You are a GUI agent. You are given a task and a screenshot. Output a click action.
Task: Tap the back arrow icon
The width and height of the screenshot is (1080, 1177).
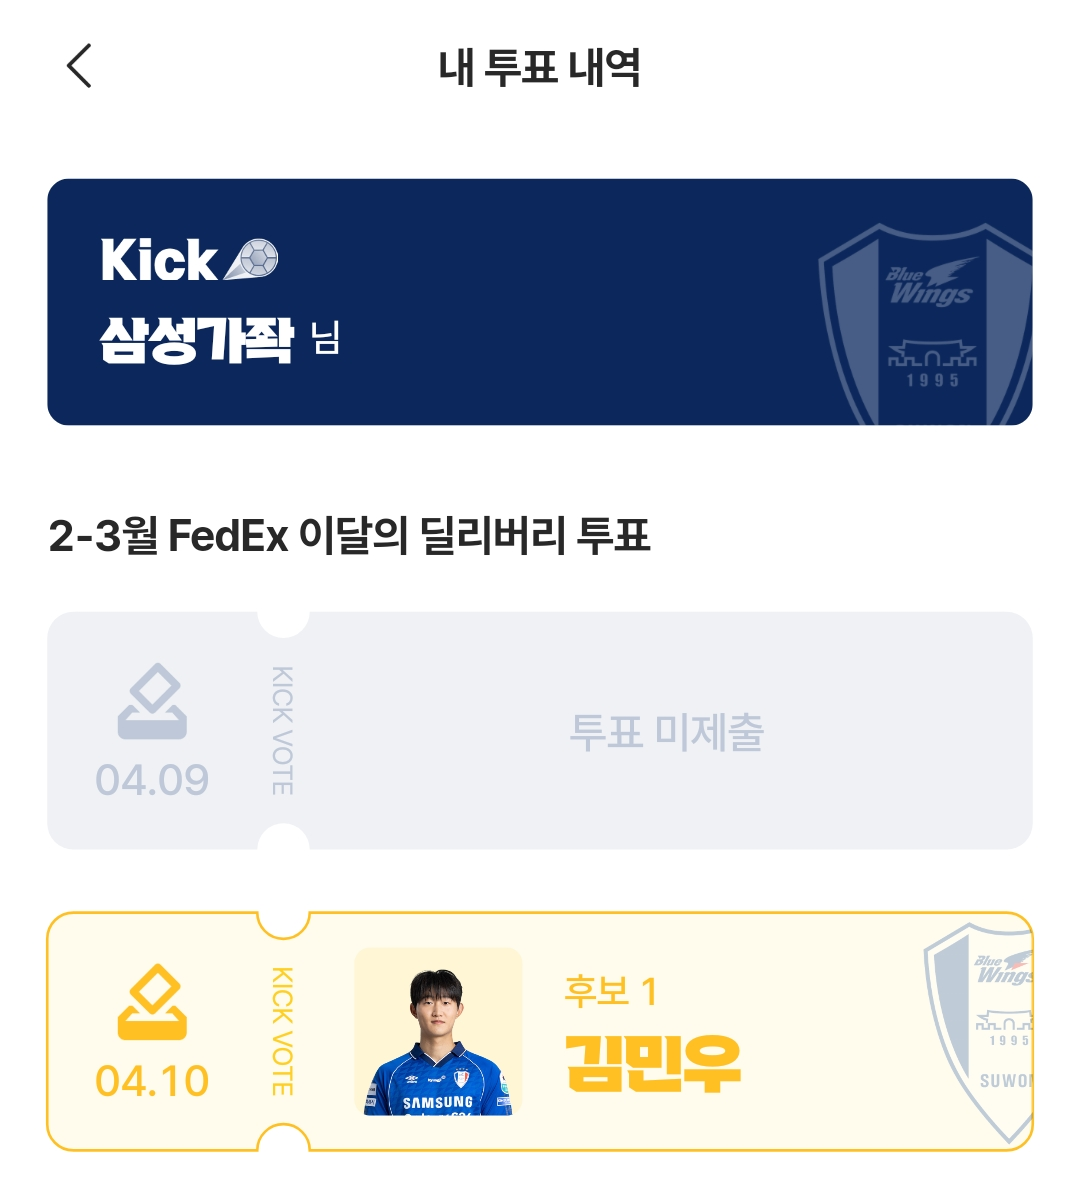click(x=79, y=66)
